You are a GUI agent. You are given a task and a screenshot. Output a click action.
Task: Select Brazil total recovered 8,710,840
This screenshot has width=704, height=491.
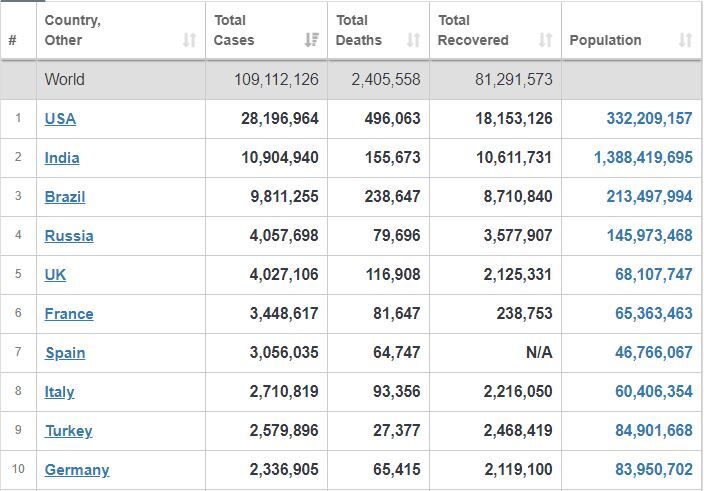pos(518,197)
